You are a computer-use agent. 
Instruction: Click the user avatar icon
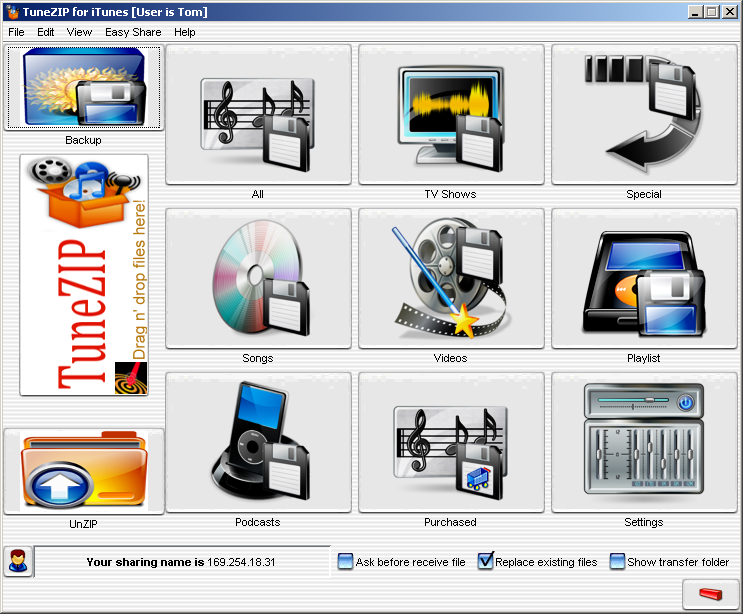click(x=18, y=561)
